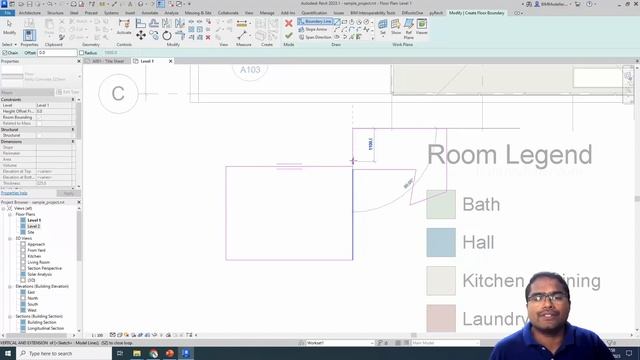This screenshot has height=360, width=640.
Task: Select the Slope Arrow tool
Action: pyautogui.click(x=313, y=29)
